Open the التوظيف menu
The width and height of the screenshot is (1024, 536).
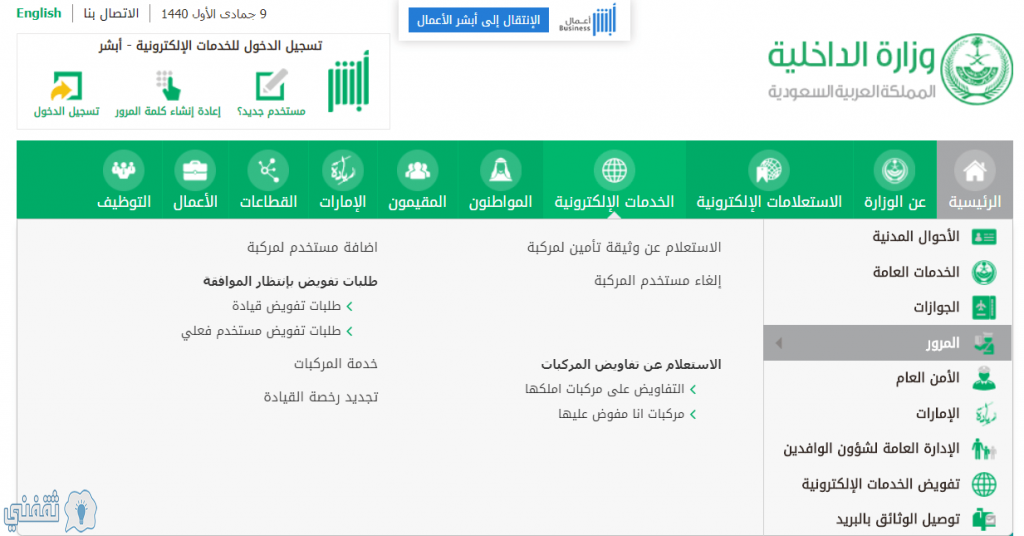click(x=123, y=180)
